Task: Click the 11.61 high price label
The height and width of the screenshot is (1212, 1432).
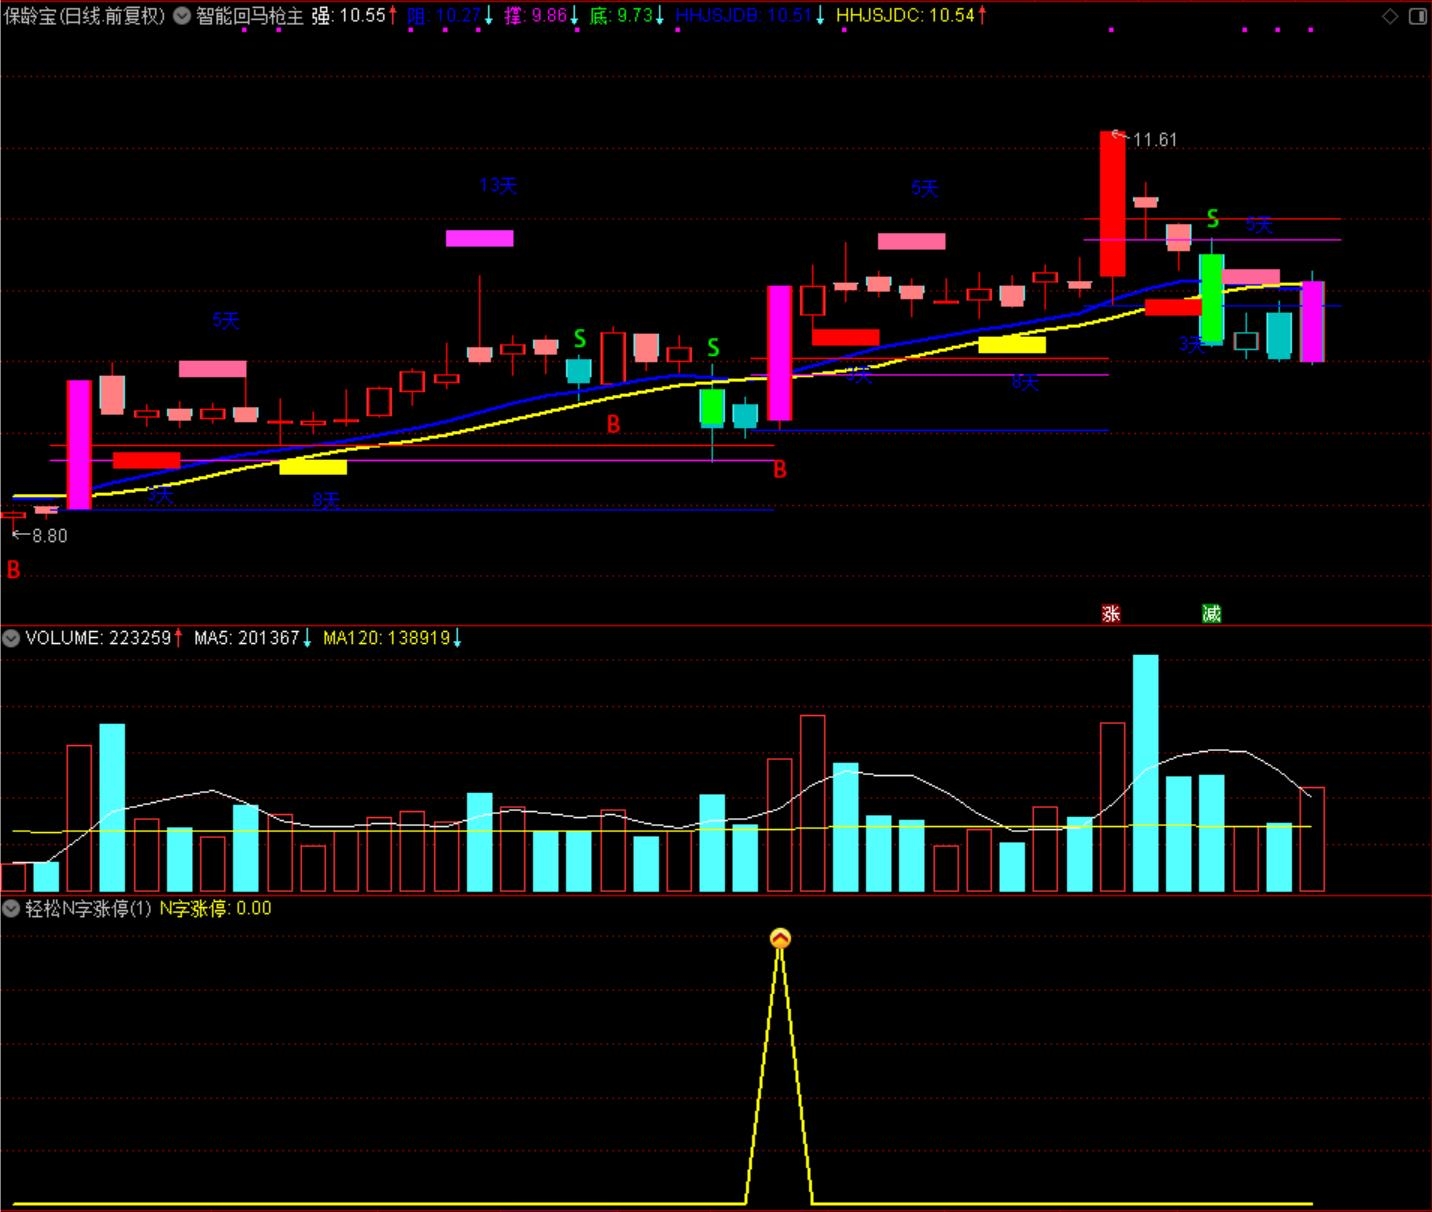Action: pyautogui.click(x=1154, y=140)
